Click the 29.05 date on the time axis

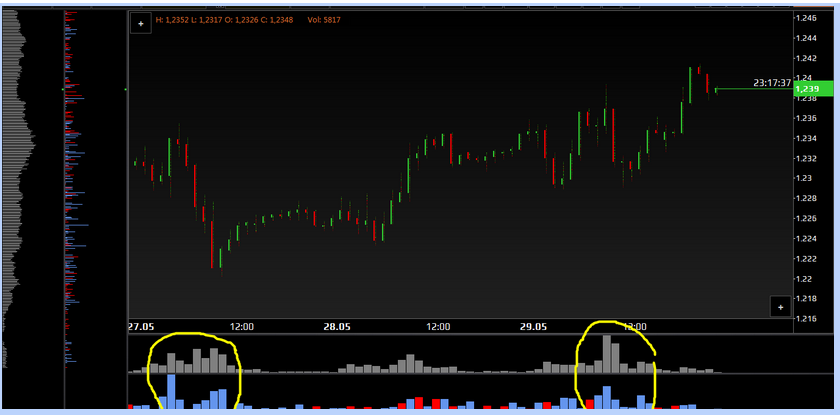click(534, 327)
